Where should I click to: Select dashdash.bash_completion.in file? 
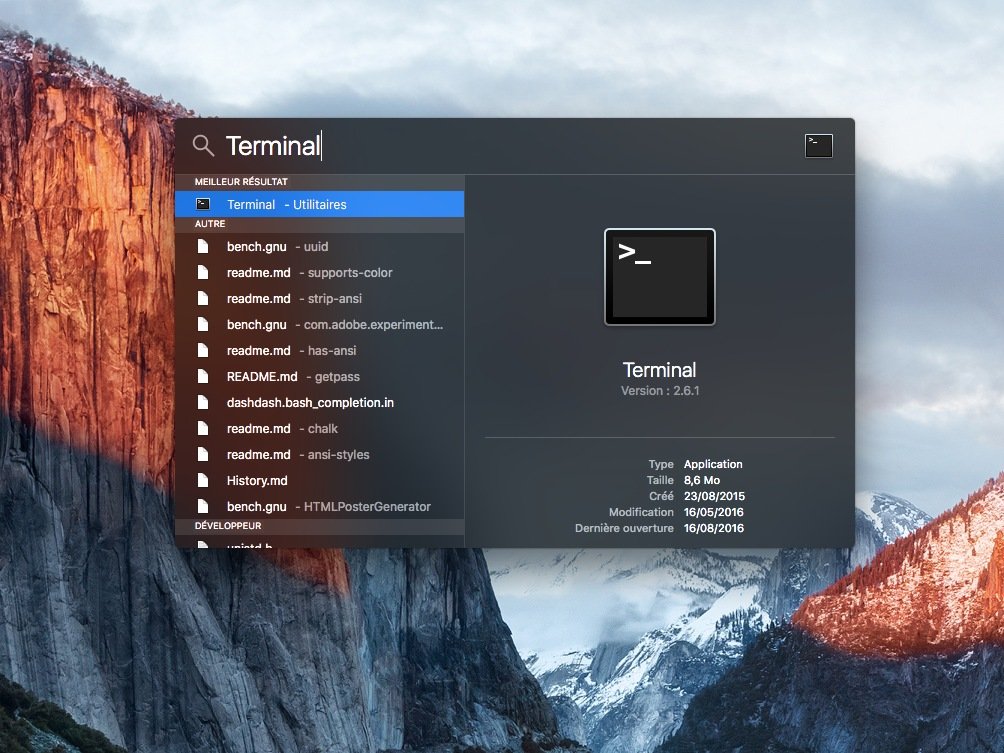(320, 403)
